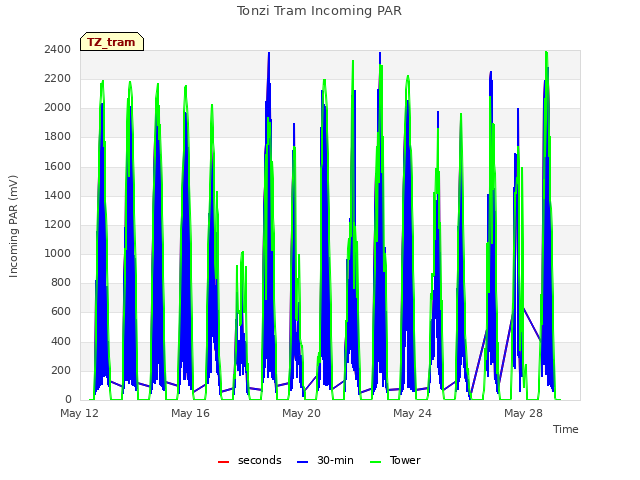Click the 2400 y-axis tick label
640x480 pixels.
[x=58, y=49]
